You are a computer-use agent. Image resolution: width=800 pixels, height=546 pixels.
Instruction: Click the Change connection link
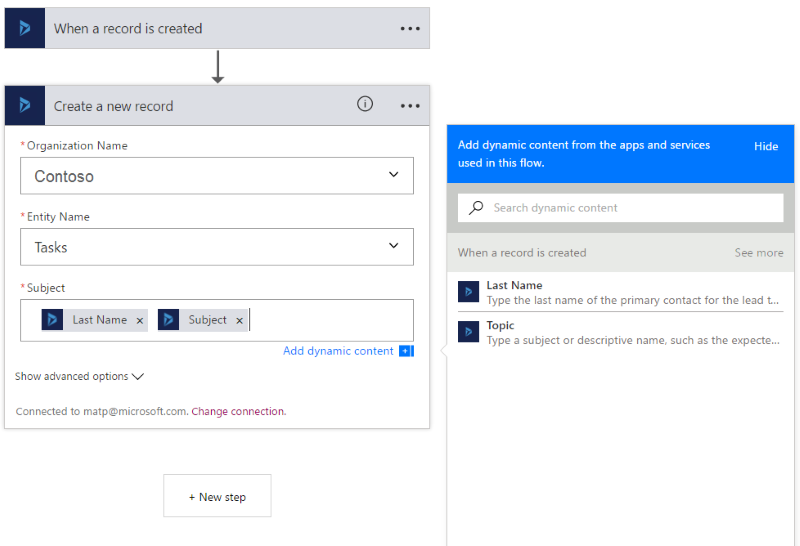(x=238, y=411)
